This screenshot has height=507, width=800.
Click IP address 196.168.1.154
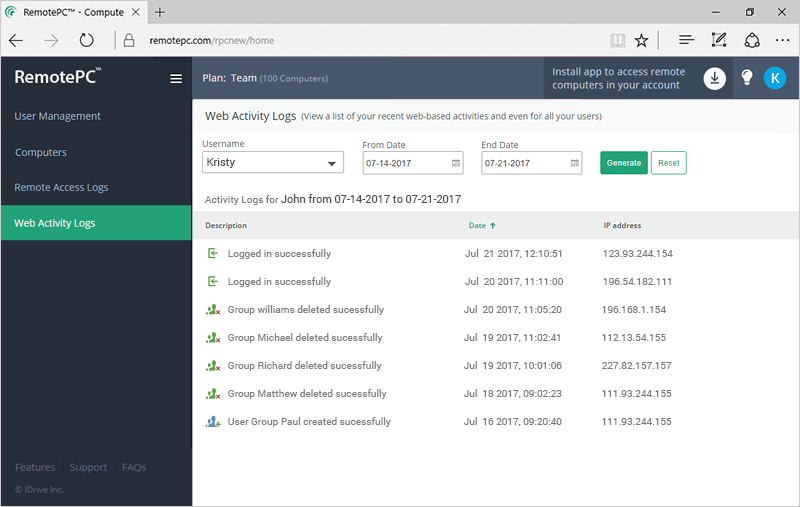click(634, 310)
